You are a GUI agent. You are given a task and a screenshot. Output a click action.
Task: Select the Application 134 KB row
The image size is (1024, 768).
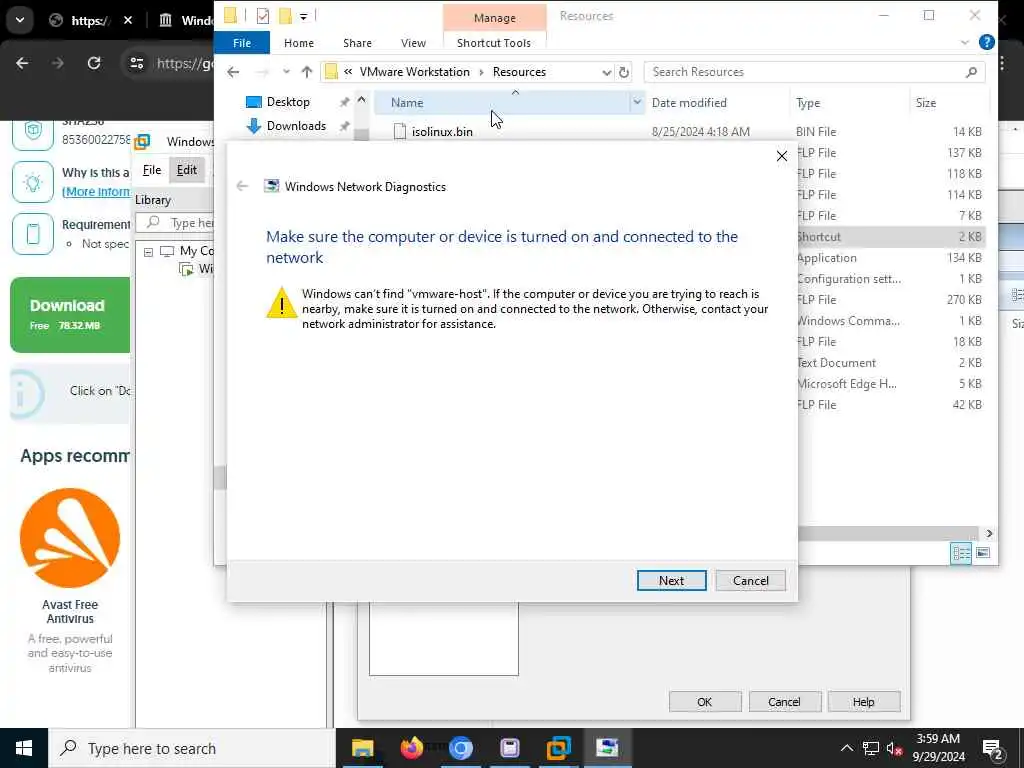click(891, 258)
